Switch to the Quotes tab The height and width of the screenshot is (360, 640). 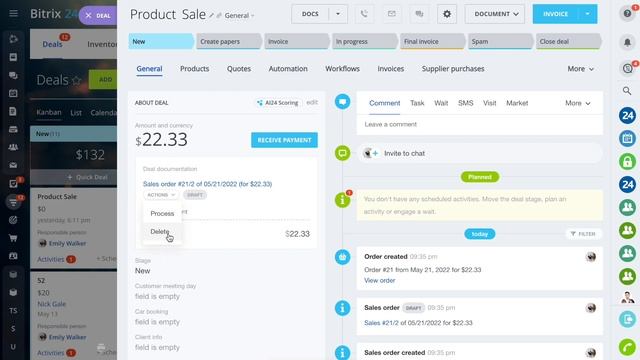pyautogui.click(x=239, y=69)
